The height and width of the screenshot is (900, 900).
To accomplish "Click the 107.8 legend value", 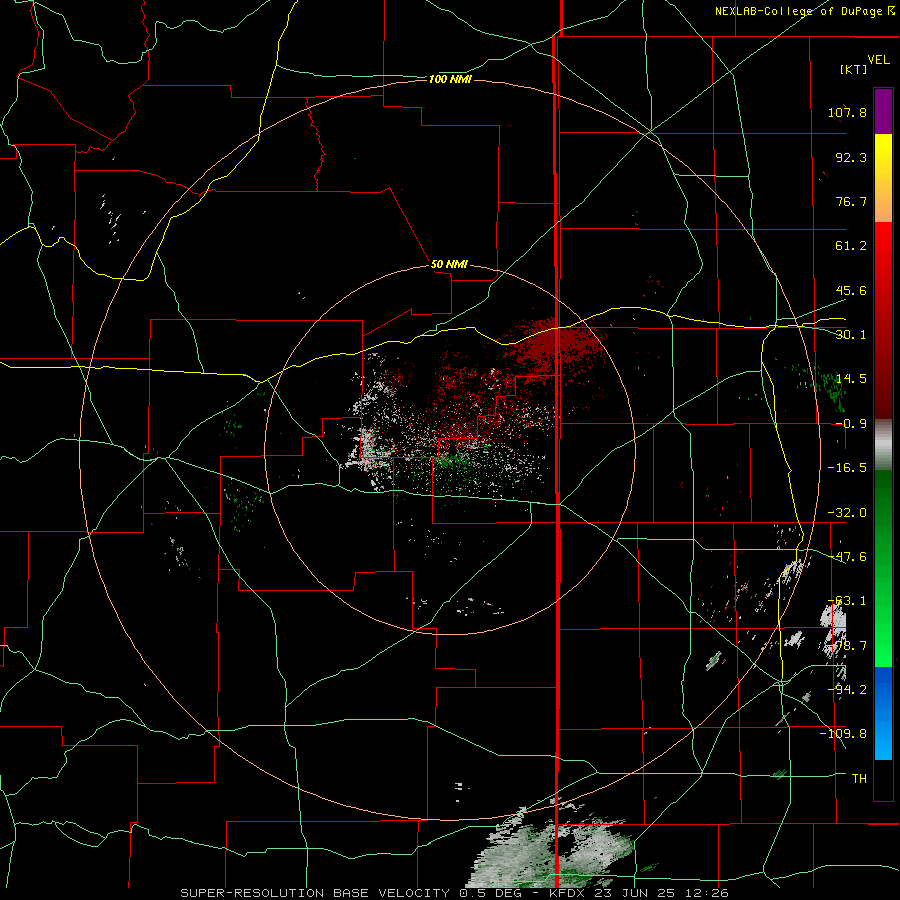I will click(x=847, y=112).
